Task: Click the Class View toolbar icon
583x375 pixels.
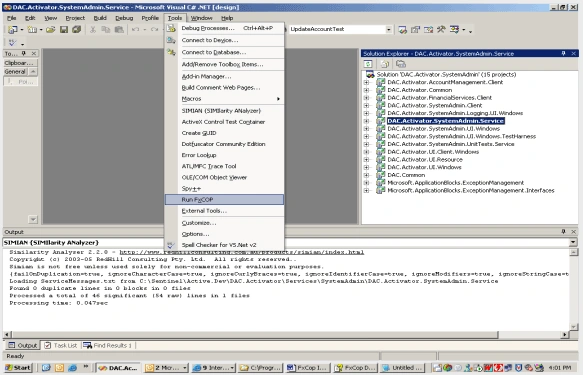Action: (454, 29)
